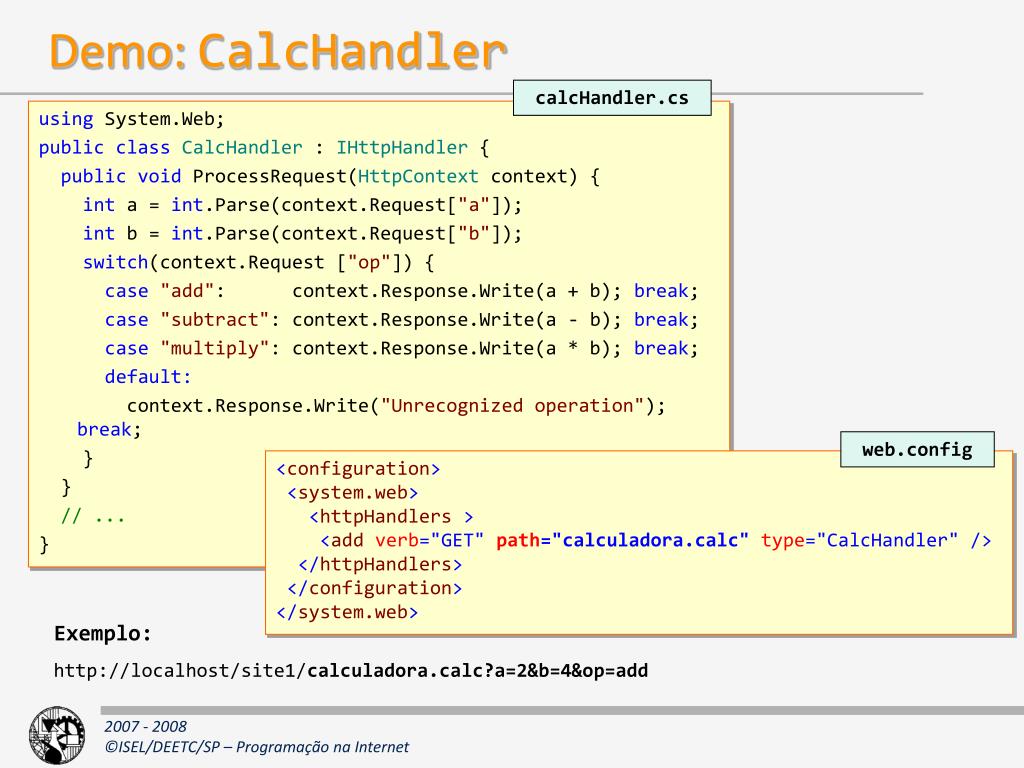Click the </system.web> closing tag

pyautogui.click(x=347, y=612)
